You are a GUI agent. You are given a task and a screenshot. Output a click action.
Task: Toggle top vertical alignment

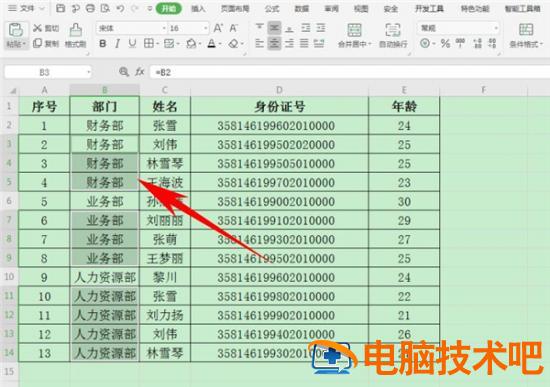point(259,28)
